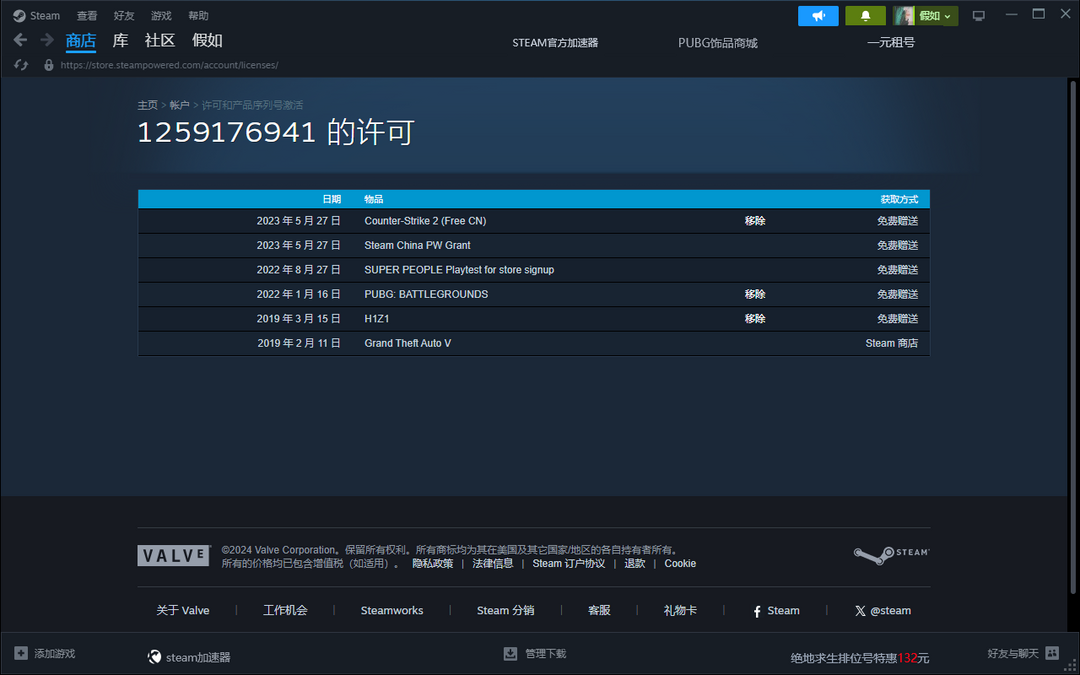Click STEAM官方加速器 banner link
This screenshot has height=675, width=1080.
[555, 43]
